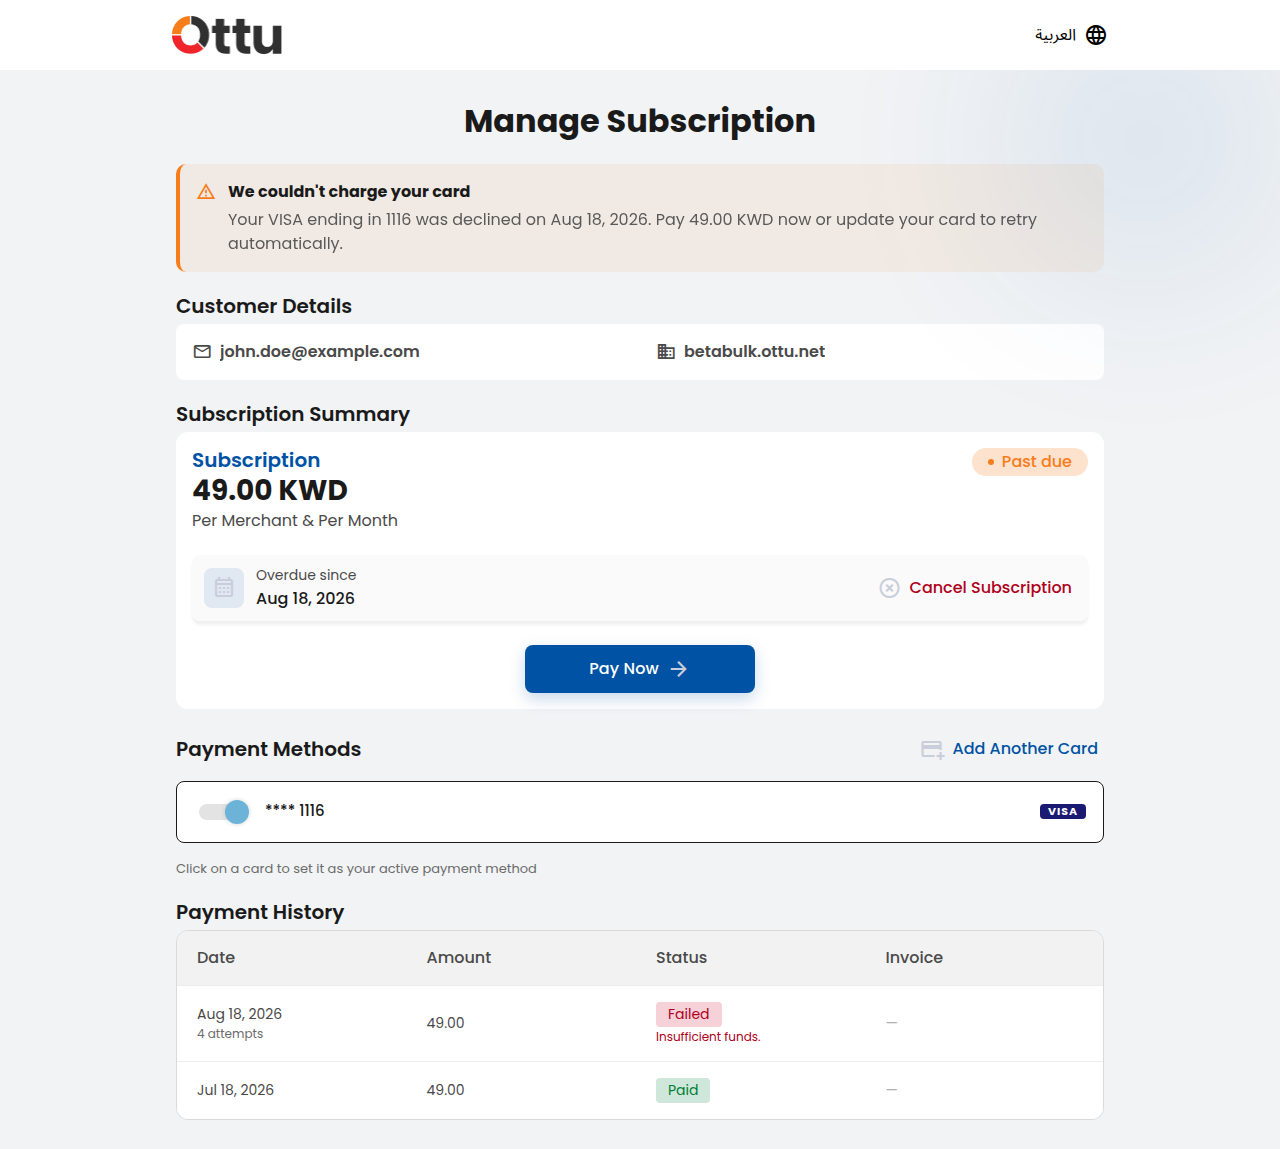The height and width of the screenshot is (1149, 1280).
Task: Click the warning triangle alert icon
Action: pyautogui.click(x=206, y=191)
